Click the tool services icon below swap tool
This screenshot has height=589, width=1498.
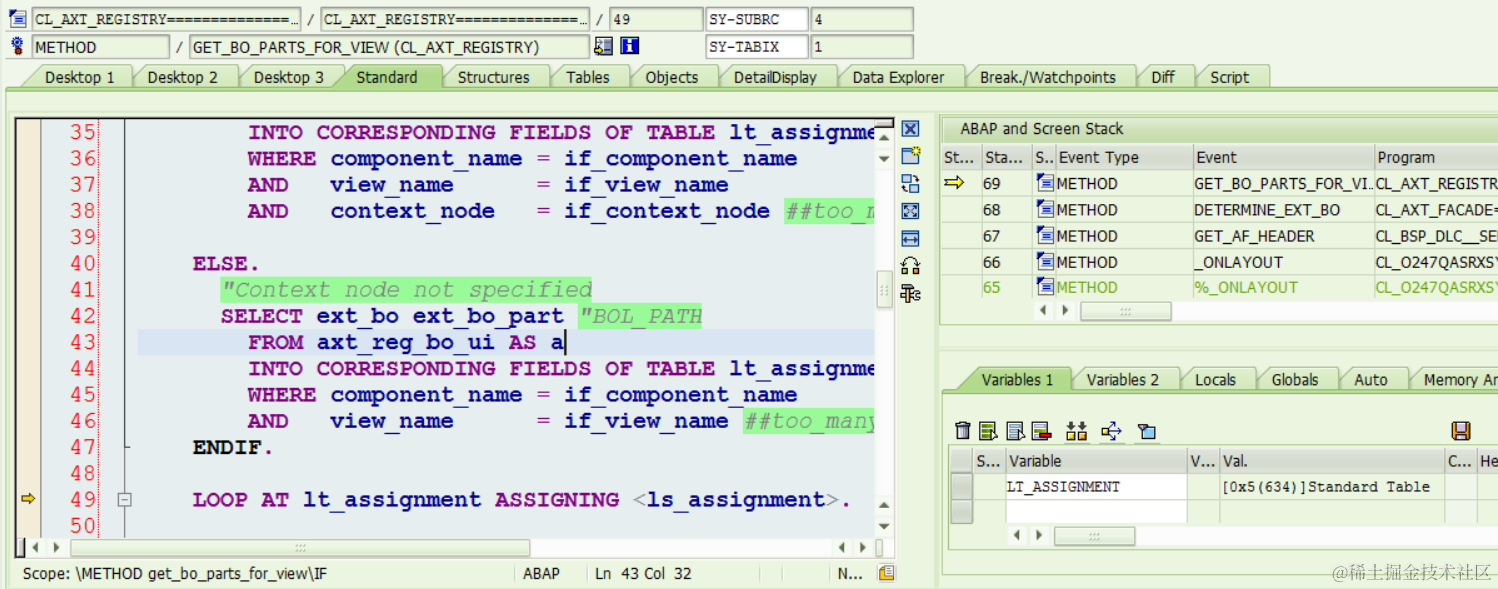point(910,293)
